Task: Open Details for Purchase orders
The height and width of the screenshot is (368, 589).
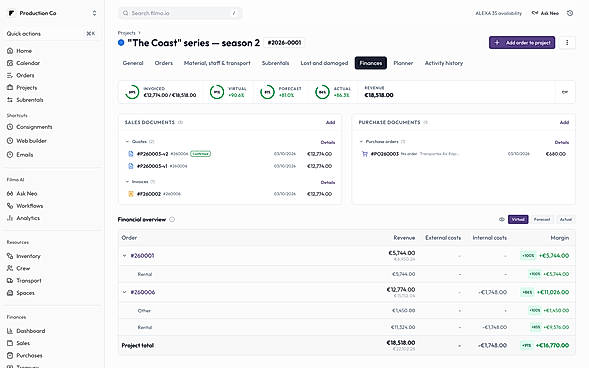Action: click(562, 142)
